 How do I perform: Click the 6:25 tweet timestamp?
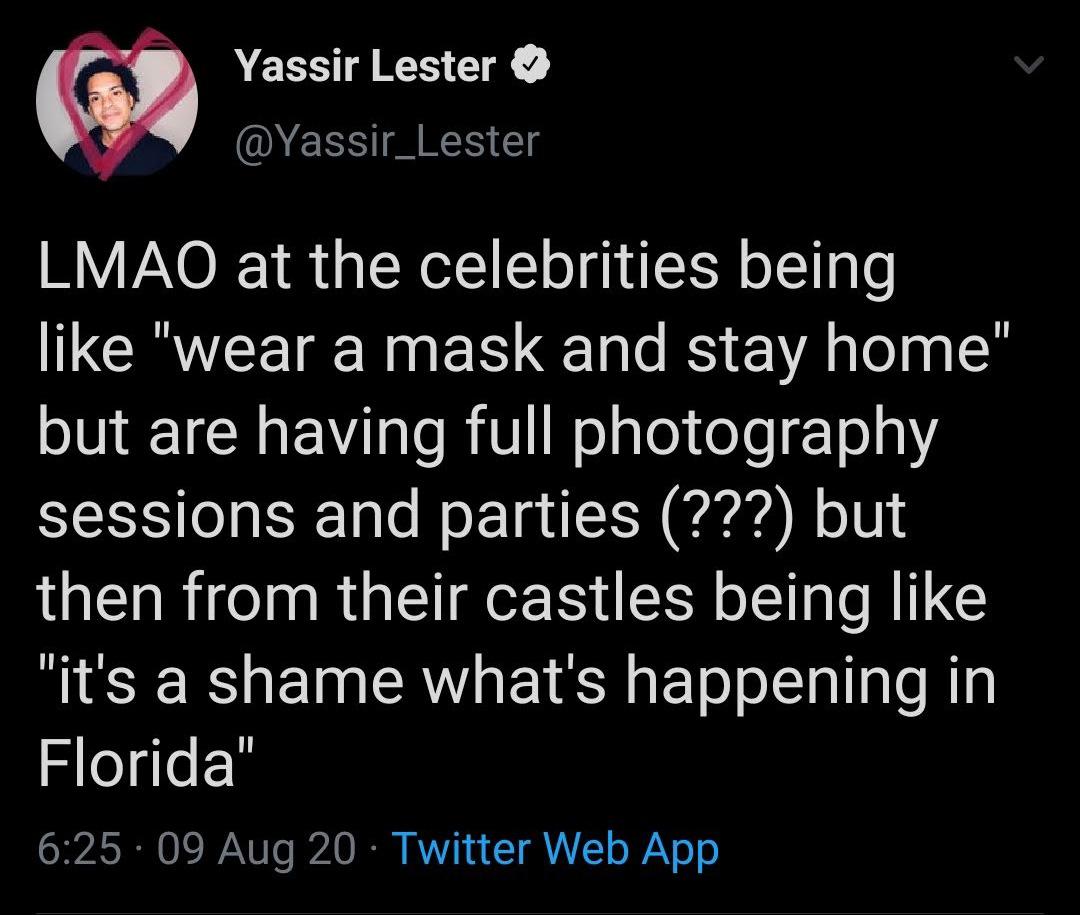[x=79, y=848]
